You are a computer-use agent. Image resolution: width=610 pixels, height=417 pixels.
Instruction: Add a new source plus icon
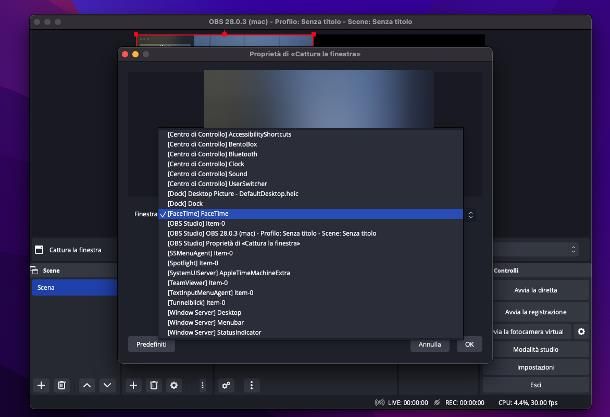click(x=133, y=385)
